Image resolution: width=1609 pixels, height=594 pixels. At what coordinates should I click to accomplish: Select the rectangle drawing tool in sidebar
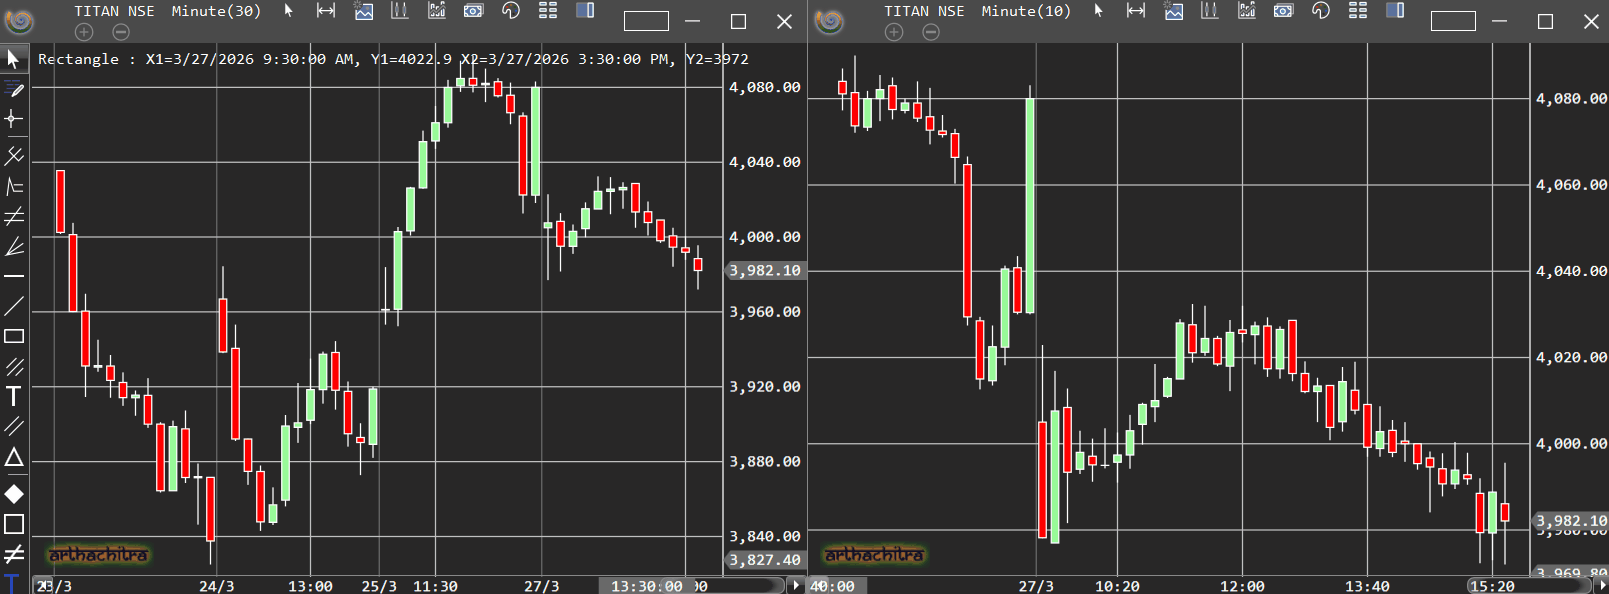click(x=14, y=337)
